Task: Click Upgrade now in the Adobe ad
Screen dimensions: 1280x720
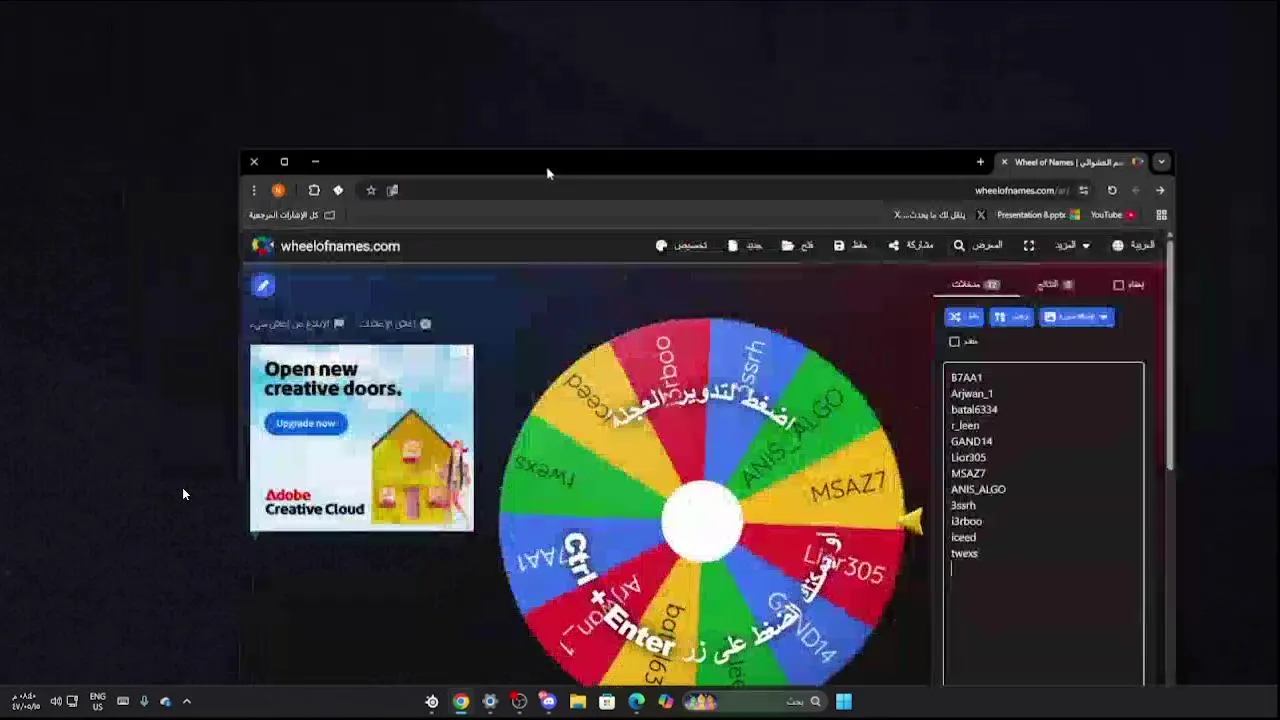Action: tap(306, 423)
